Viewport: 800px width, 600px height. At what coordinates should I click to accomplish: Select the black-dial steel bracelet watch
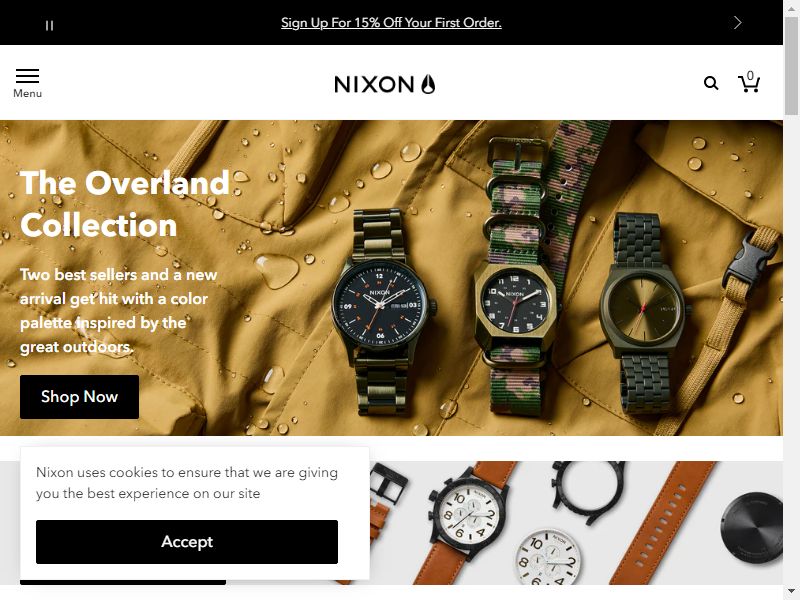pyautogui.click(x=382, y=311)
